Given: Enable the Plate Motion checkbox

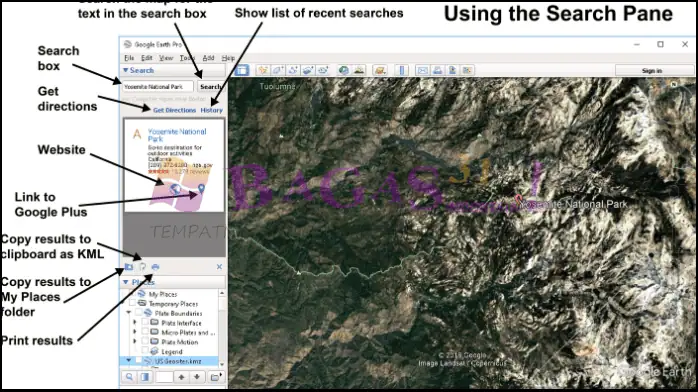Looking at the screenshot, I should pyautogui.click(x=145, y=341).
